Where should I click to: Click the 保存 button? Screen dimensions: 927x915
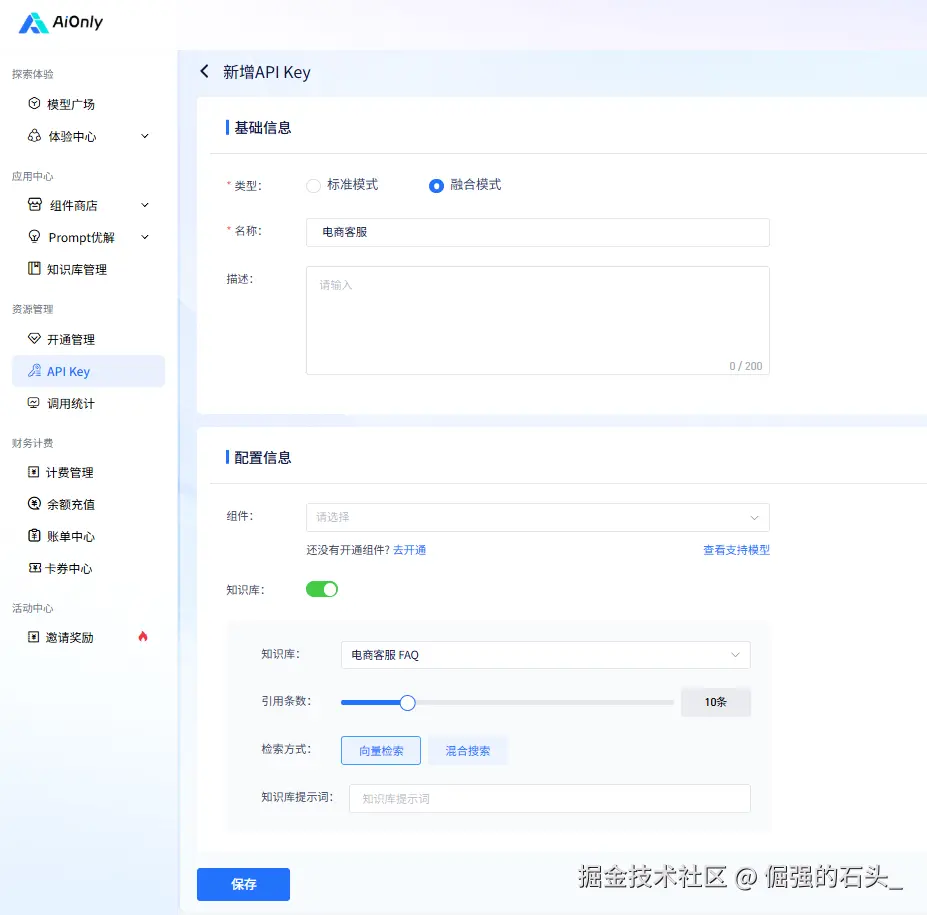[x=243, y=884]
